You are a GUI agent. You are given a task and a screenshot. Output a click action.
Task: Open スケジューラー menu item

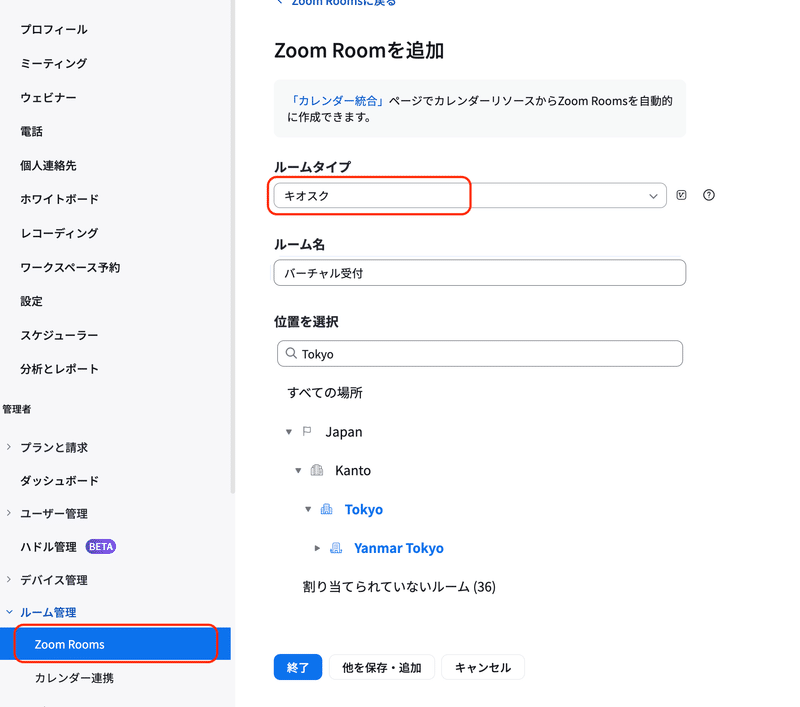(59, 335)
